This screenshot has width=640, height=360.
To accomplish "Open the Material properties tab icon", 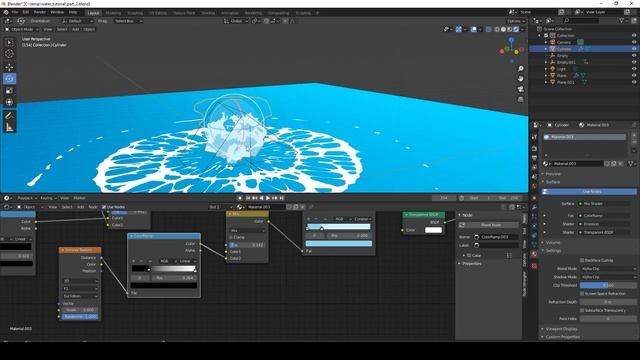I will 534,254.
